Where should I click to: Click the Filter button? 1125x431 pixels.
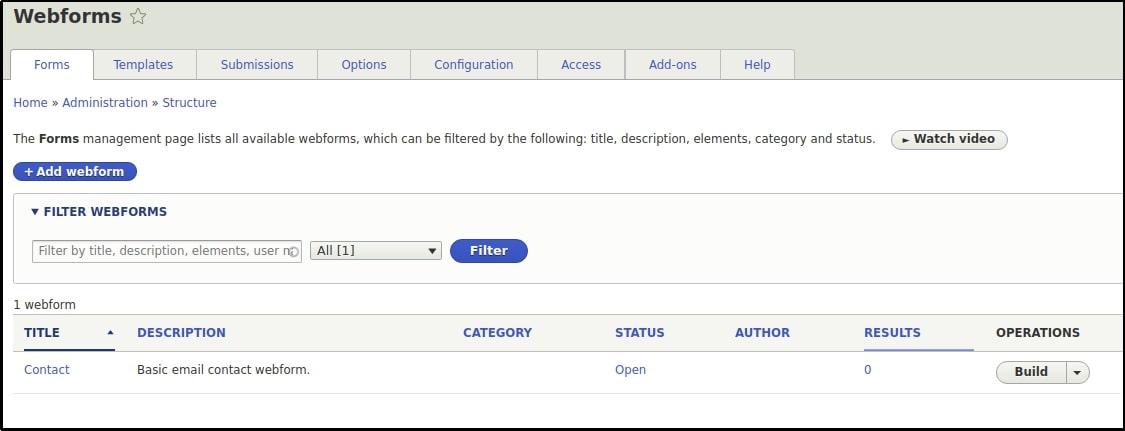488,251
